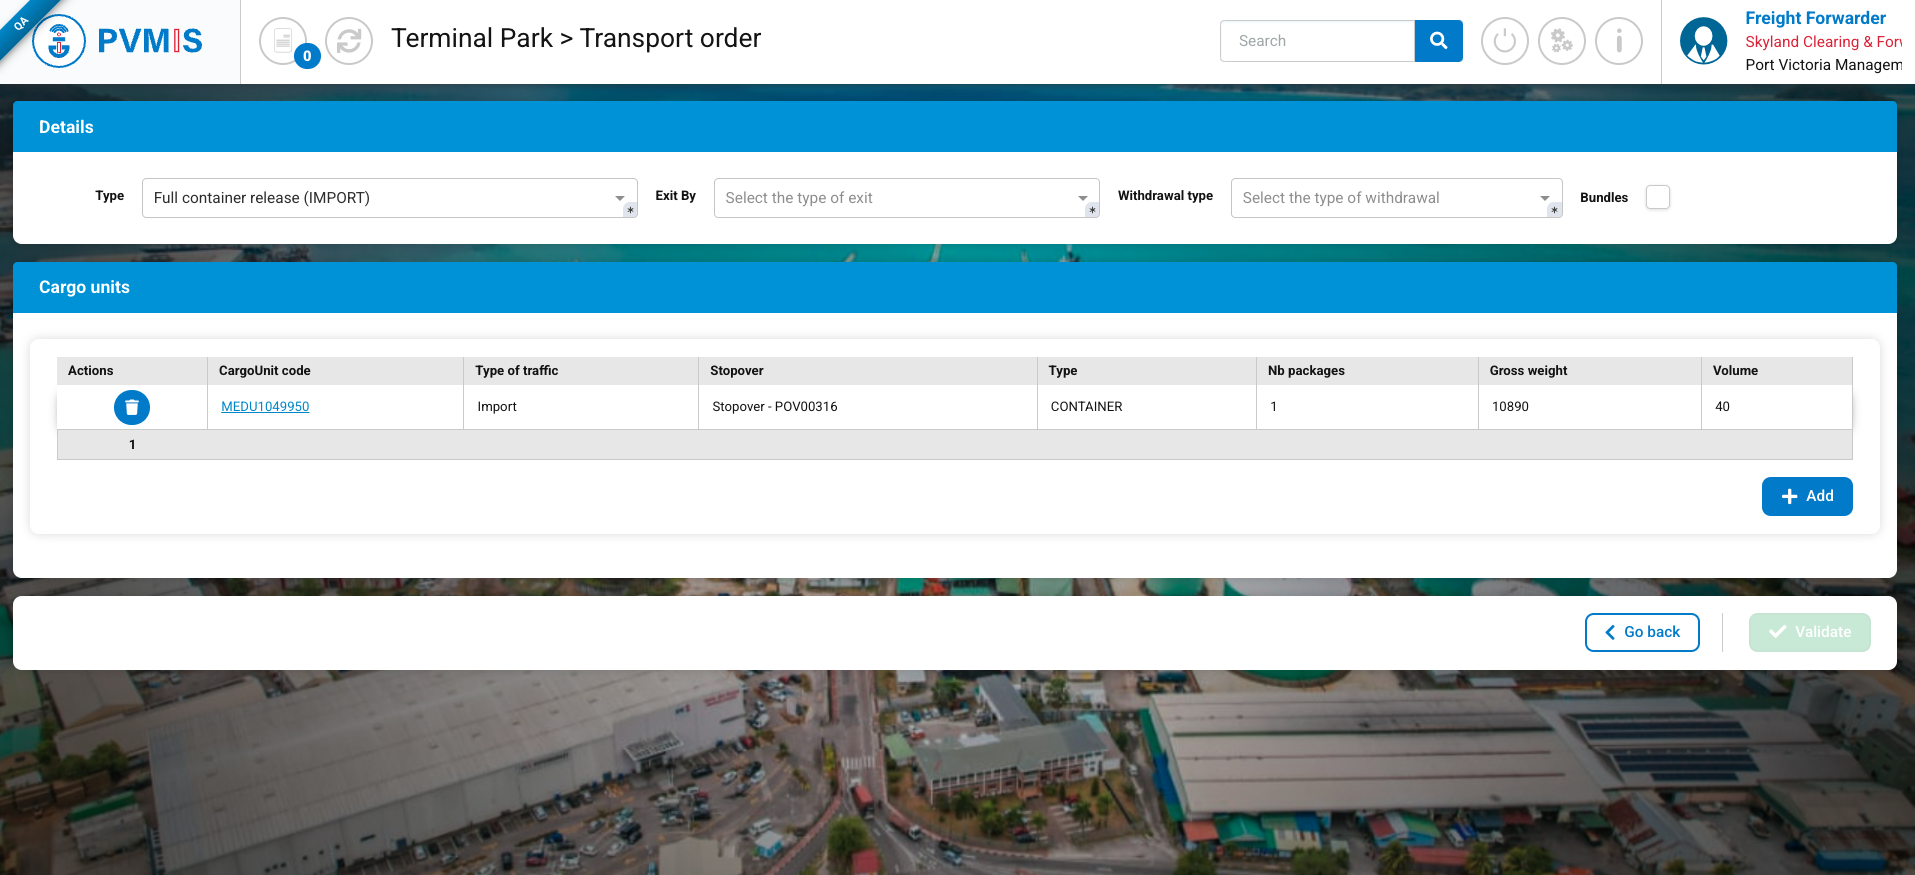Click the Add button
Viewport: 1915px width, 875px height.
coord(1806,496)
